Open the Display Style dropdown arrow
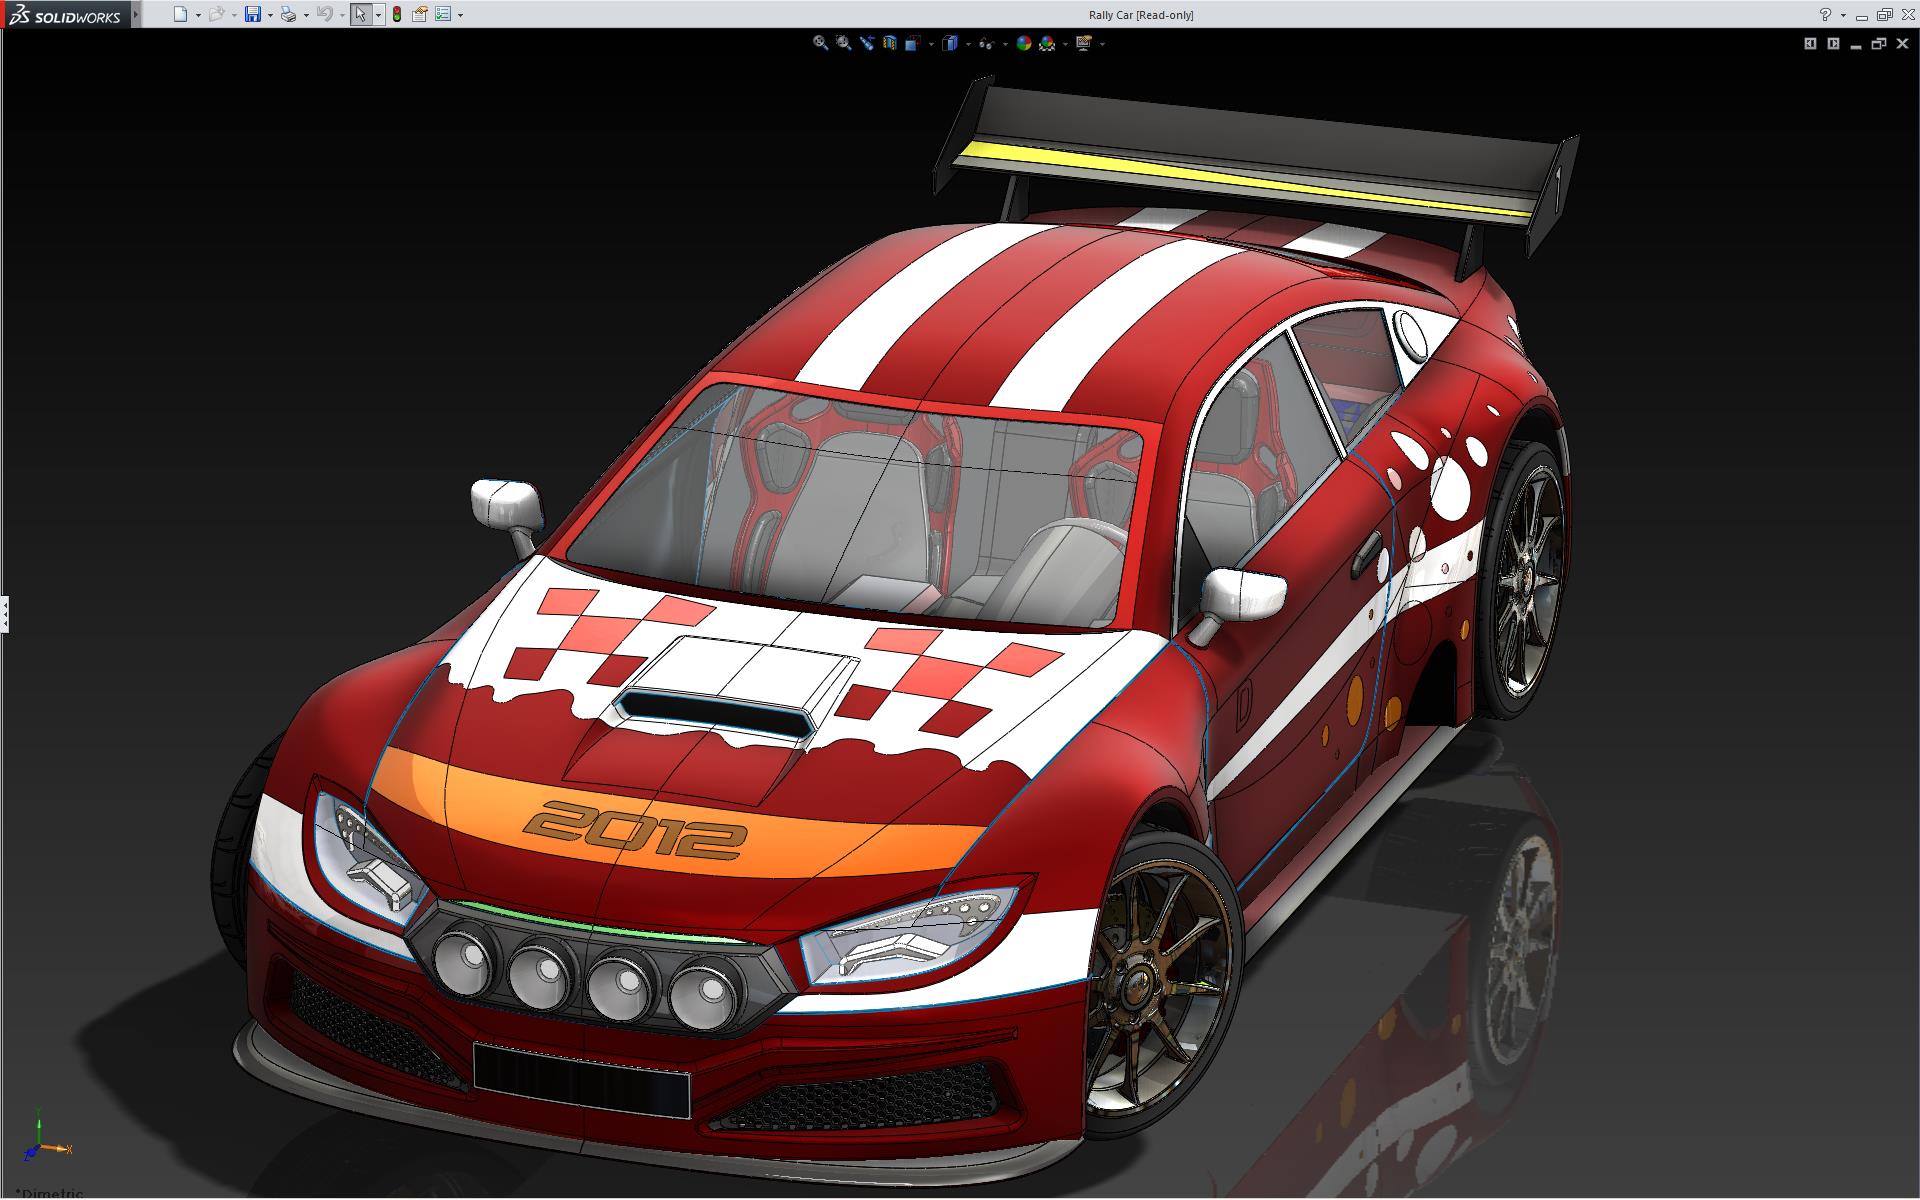 (x=968, y=44)
